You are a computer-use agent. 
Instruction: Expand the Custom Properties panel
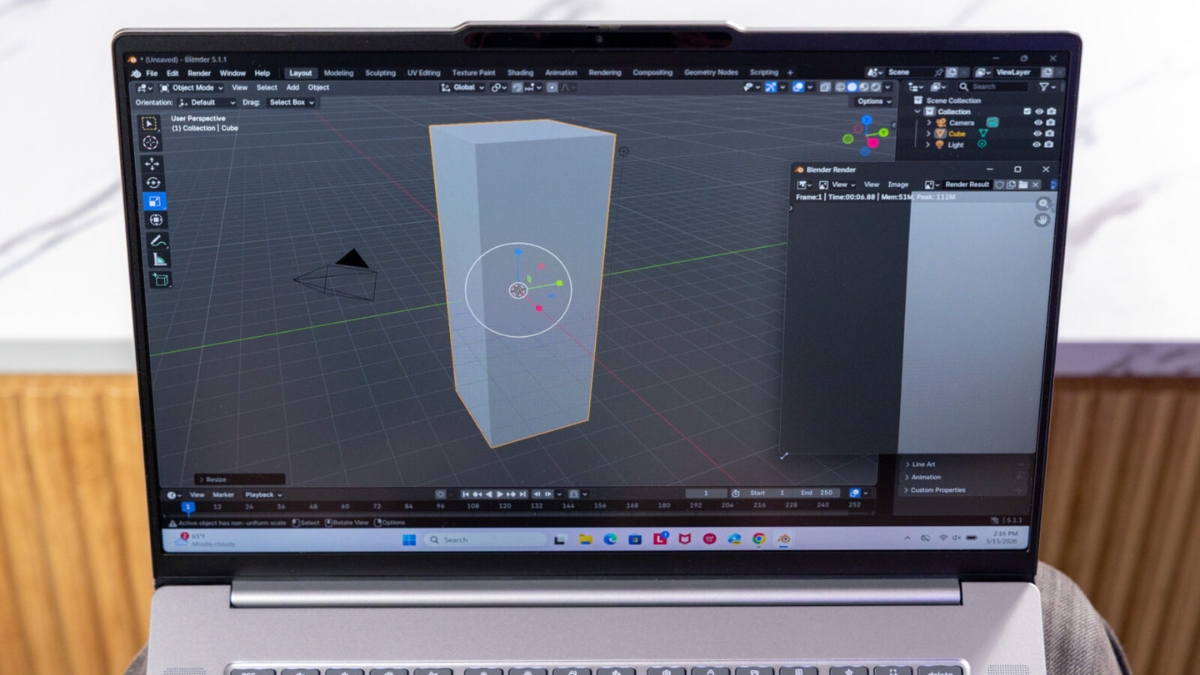[937, 490]
